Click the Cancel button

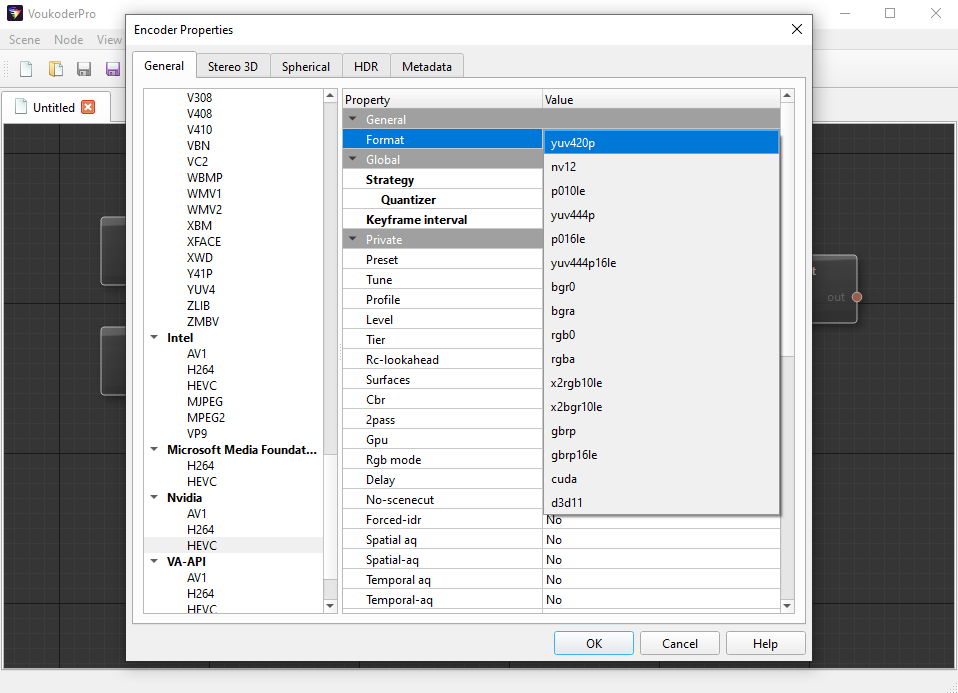pyautogui.click(x=679, y=643)
